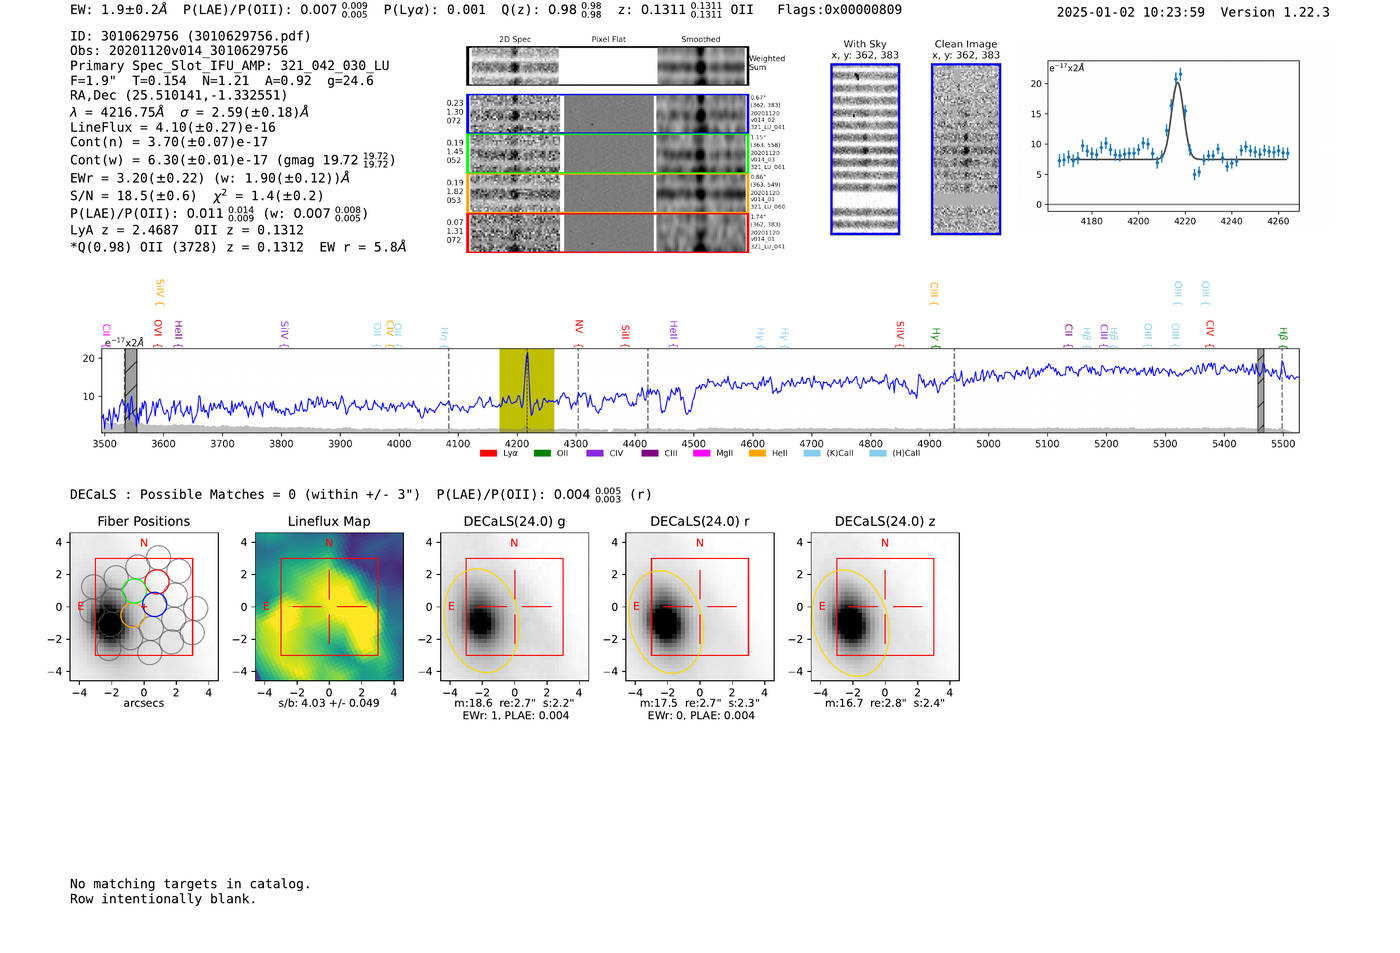Click the Weighted Sum 2D spectrum strip

pyautogui.click(x=607, y=66)
